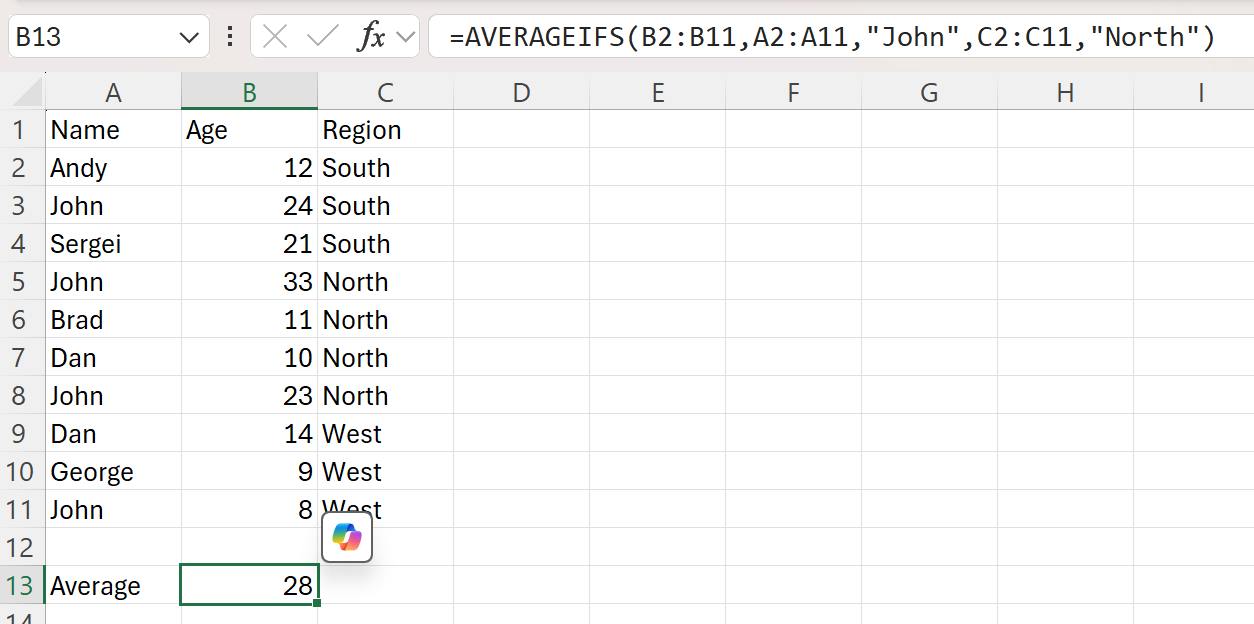This screenshot has height=624, width=1254.
Task: Click the three-dot divider next to Name Box
Action: pos(229,36)
